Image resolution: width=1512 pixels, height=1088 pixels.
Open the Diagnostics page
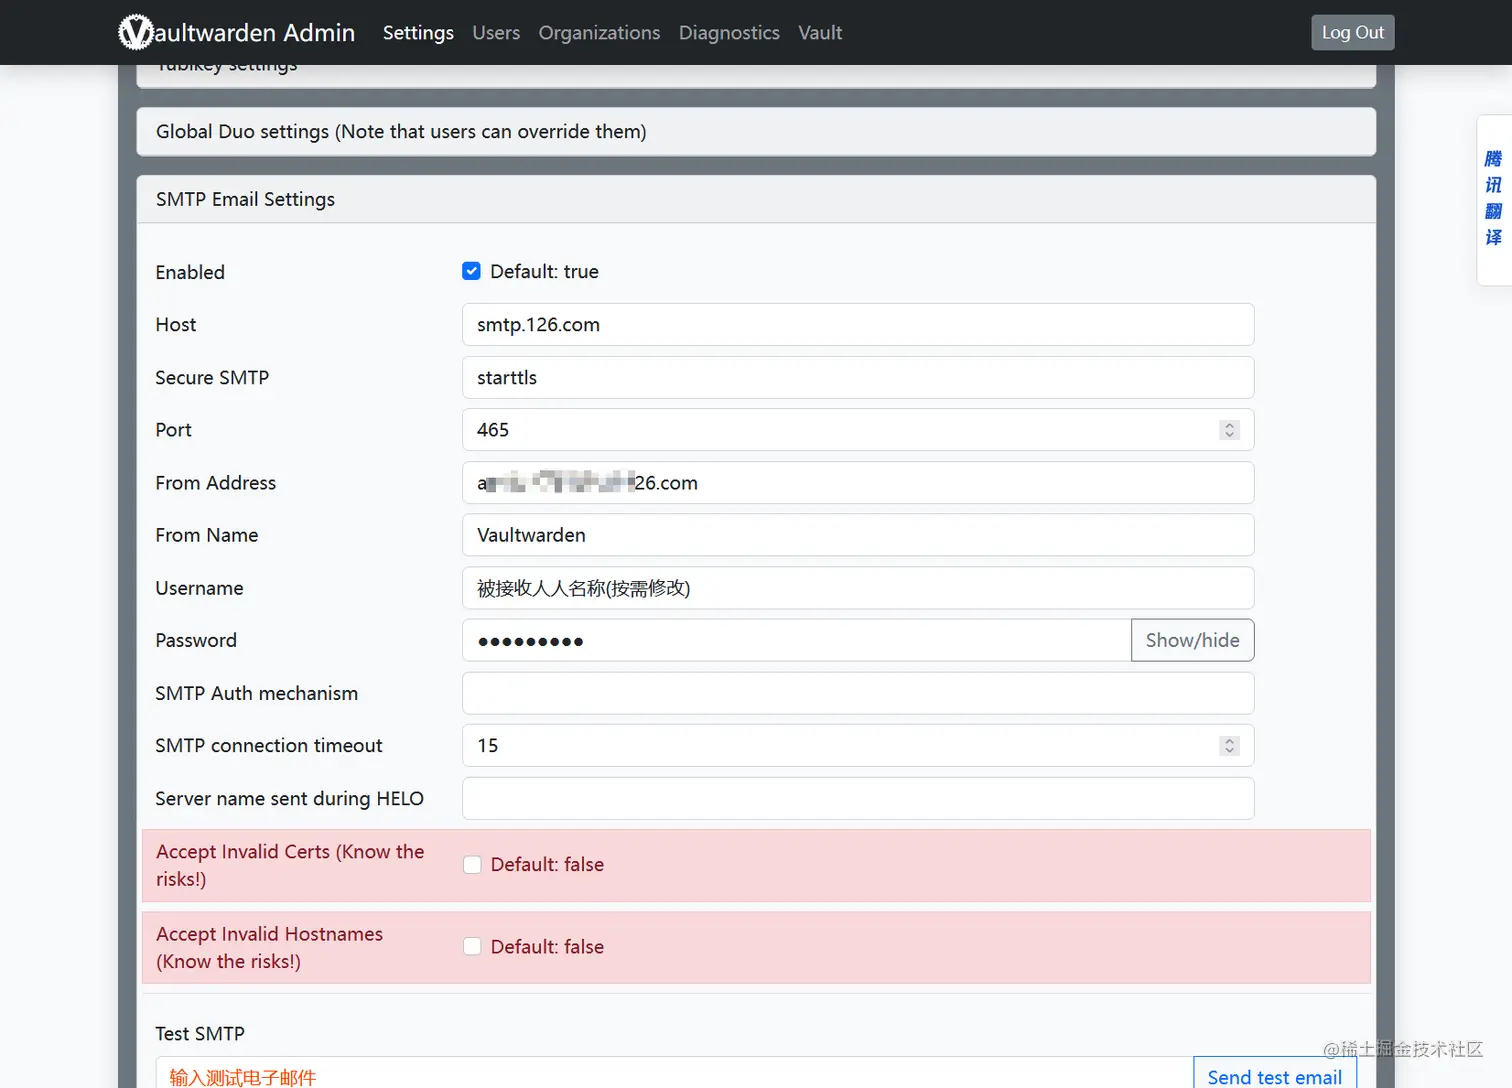(x=729, y=33)
